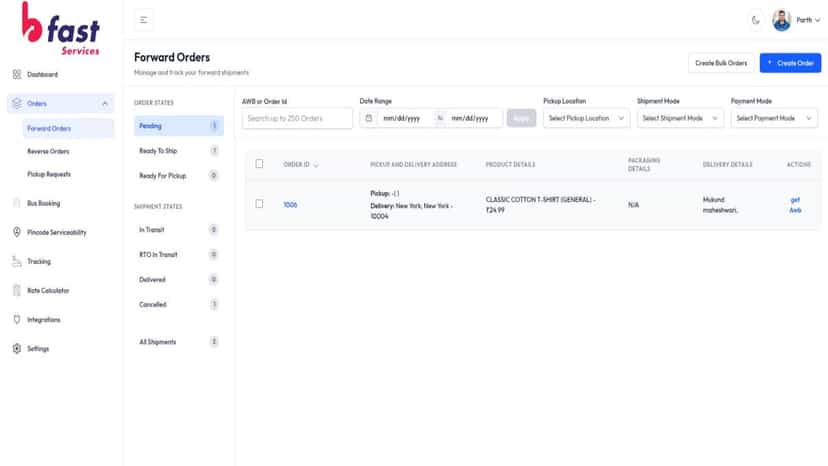Click the calendar icon in Date Range
The width and height of the screenshot is (828, 466).
(369, 118)
